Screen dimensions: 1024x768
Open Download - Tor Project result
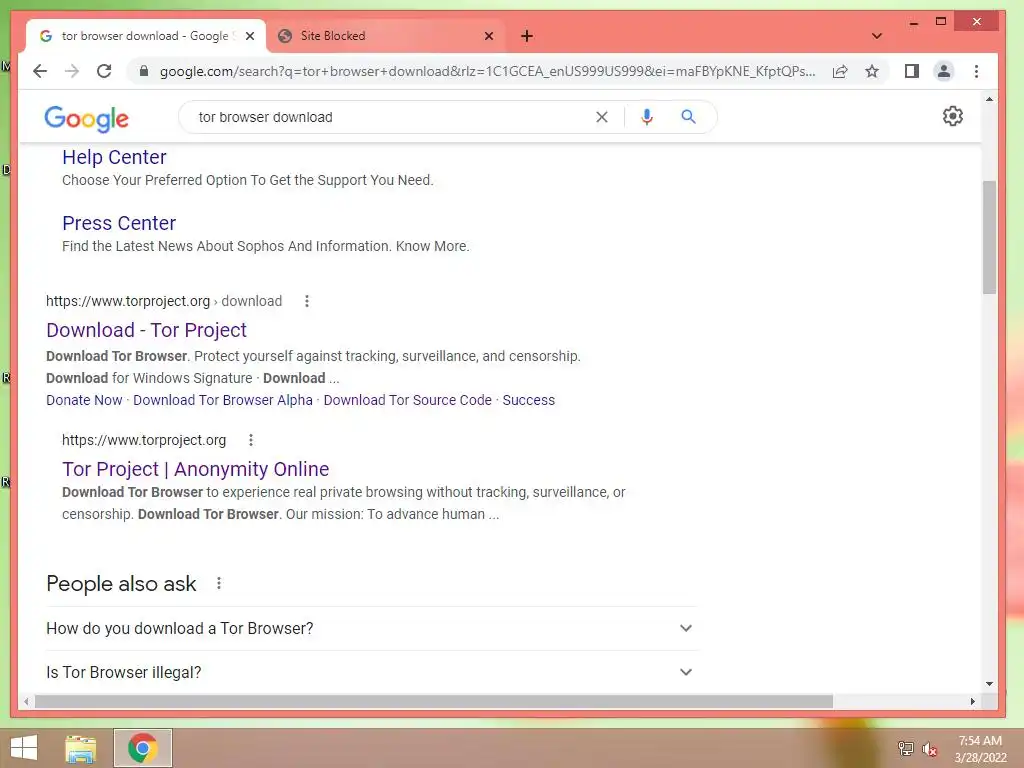click(146, 330)
